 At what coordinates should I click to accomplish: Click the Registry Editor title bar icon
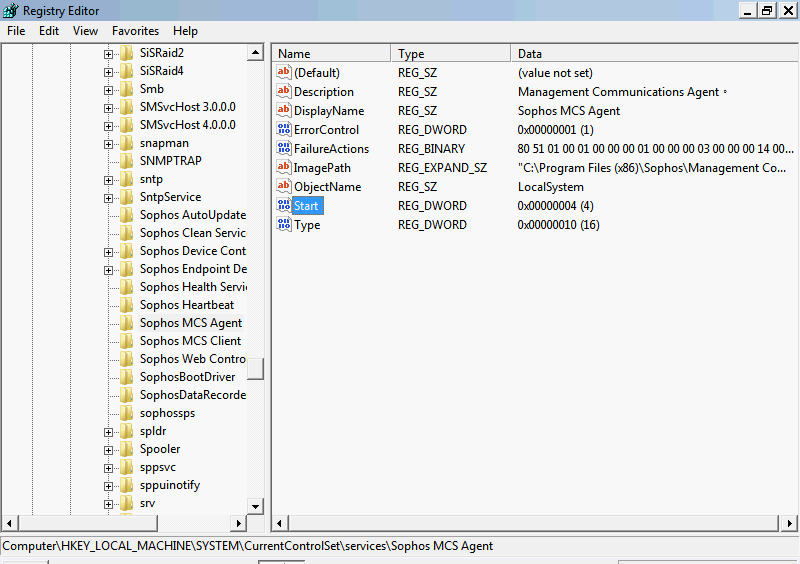[10, 10]
